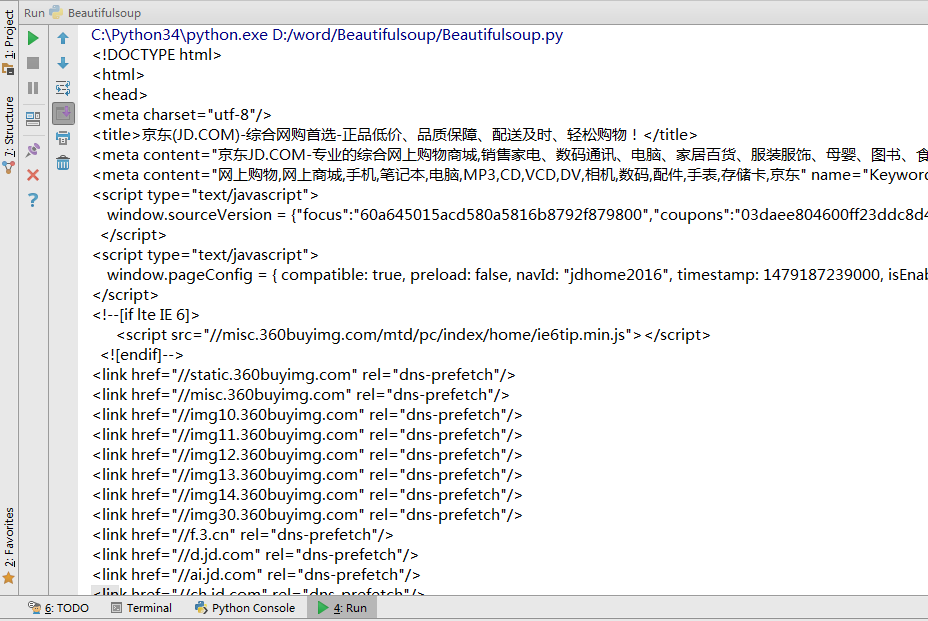Click the static.360buyimg.com link line
Viewport: 928px width, 621px height.
[x=304, y=375]
